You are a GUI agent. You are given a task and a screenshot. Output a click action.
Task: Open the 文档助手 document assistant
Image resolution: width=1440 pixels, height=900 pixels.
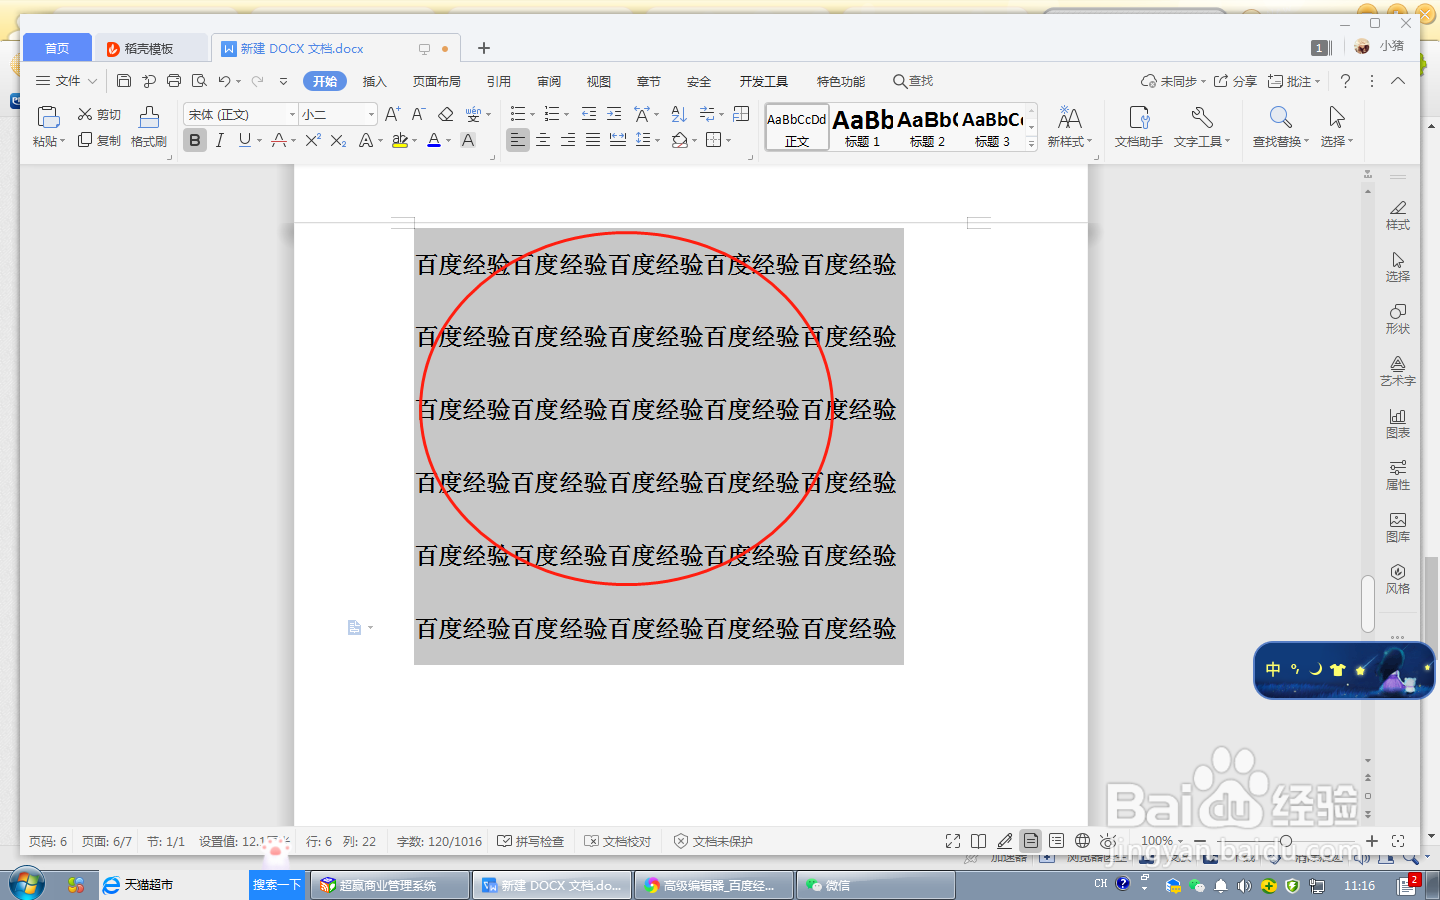[1139, 127]
